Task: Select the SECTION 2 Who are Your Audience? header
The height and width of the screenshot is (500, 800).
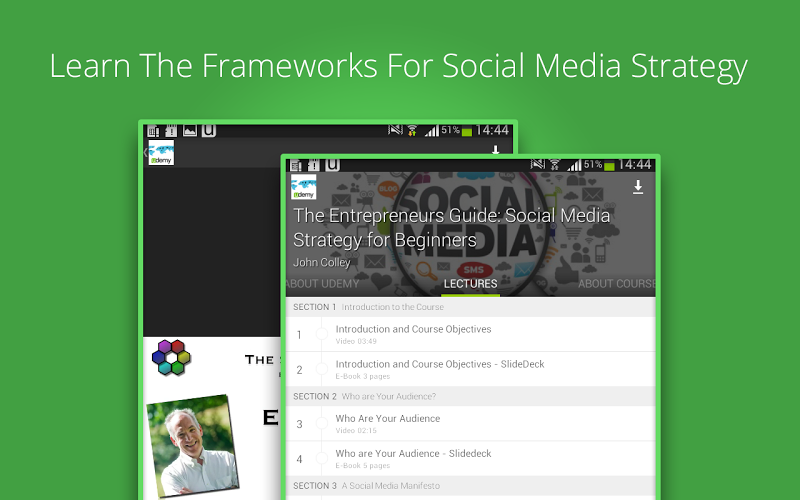Action: click(470, 396)
